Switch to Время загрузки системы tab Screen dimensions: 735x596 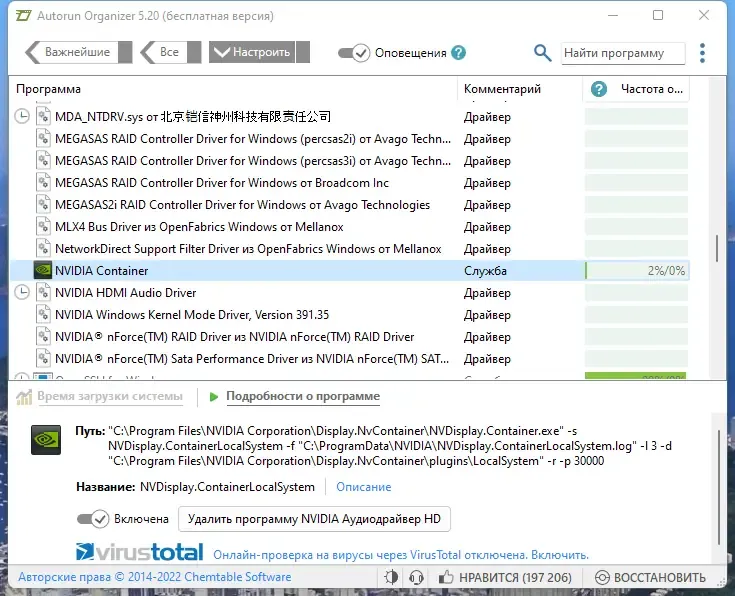click(110, 396)
